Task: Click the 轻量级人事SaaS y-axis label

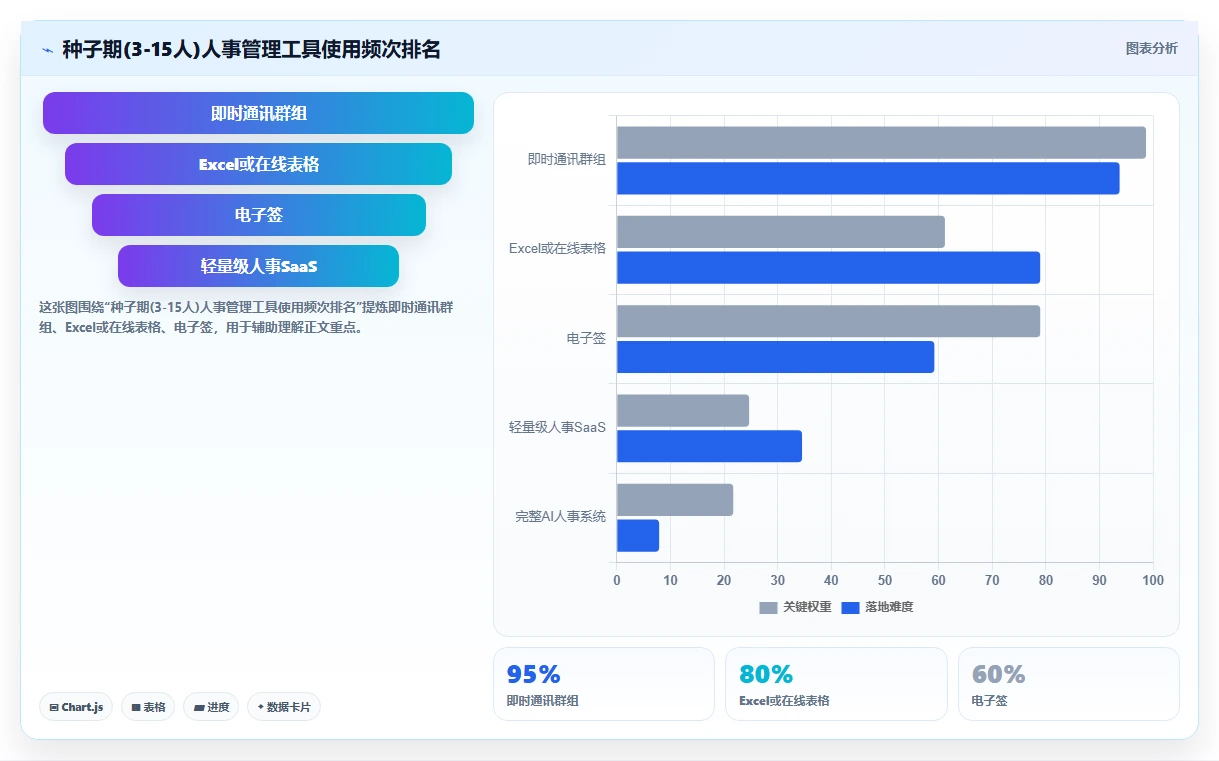Action: pos(557,427)
